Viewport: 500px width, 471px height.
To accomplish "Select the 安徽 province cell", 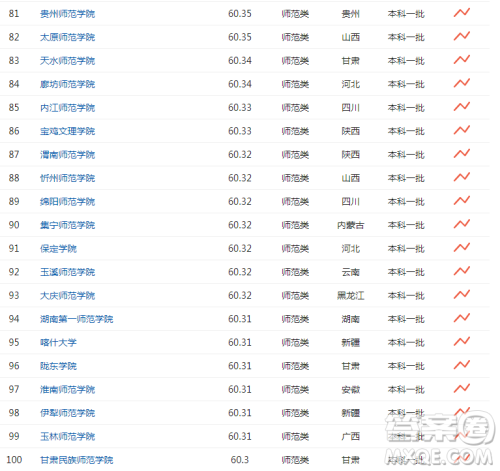I will click(x=350, y=390).
